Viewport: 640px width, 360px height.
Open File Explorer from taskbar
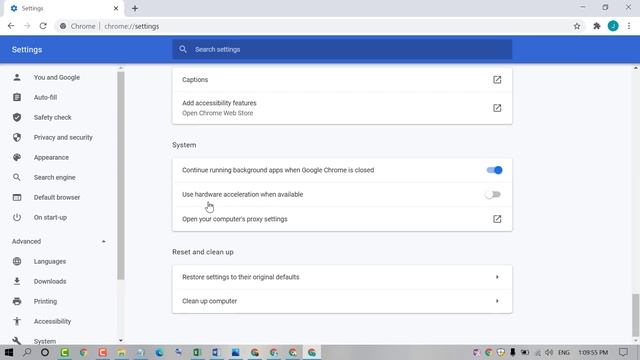(121, 352)
